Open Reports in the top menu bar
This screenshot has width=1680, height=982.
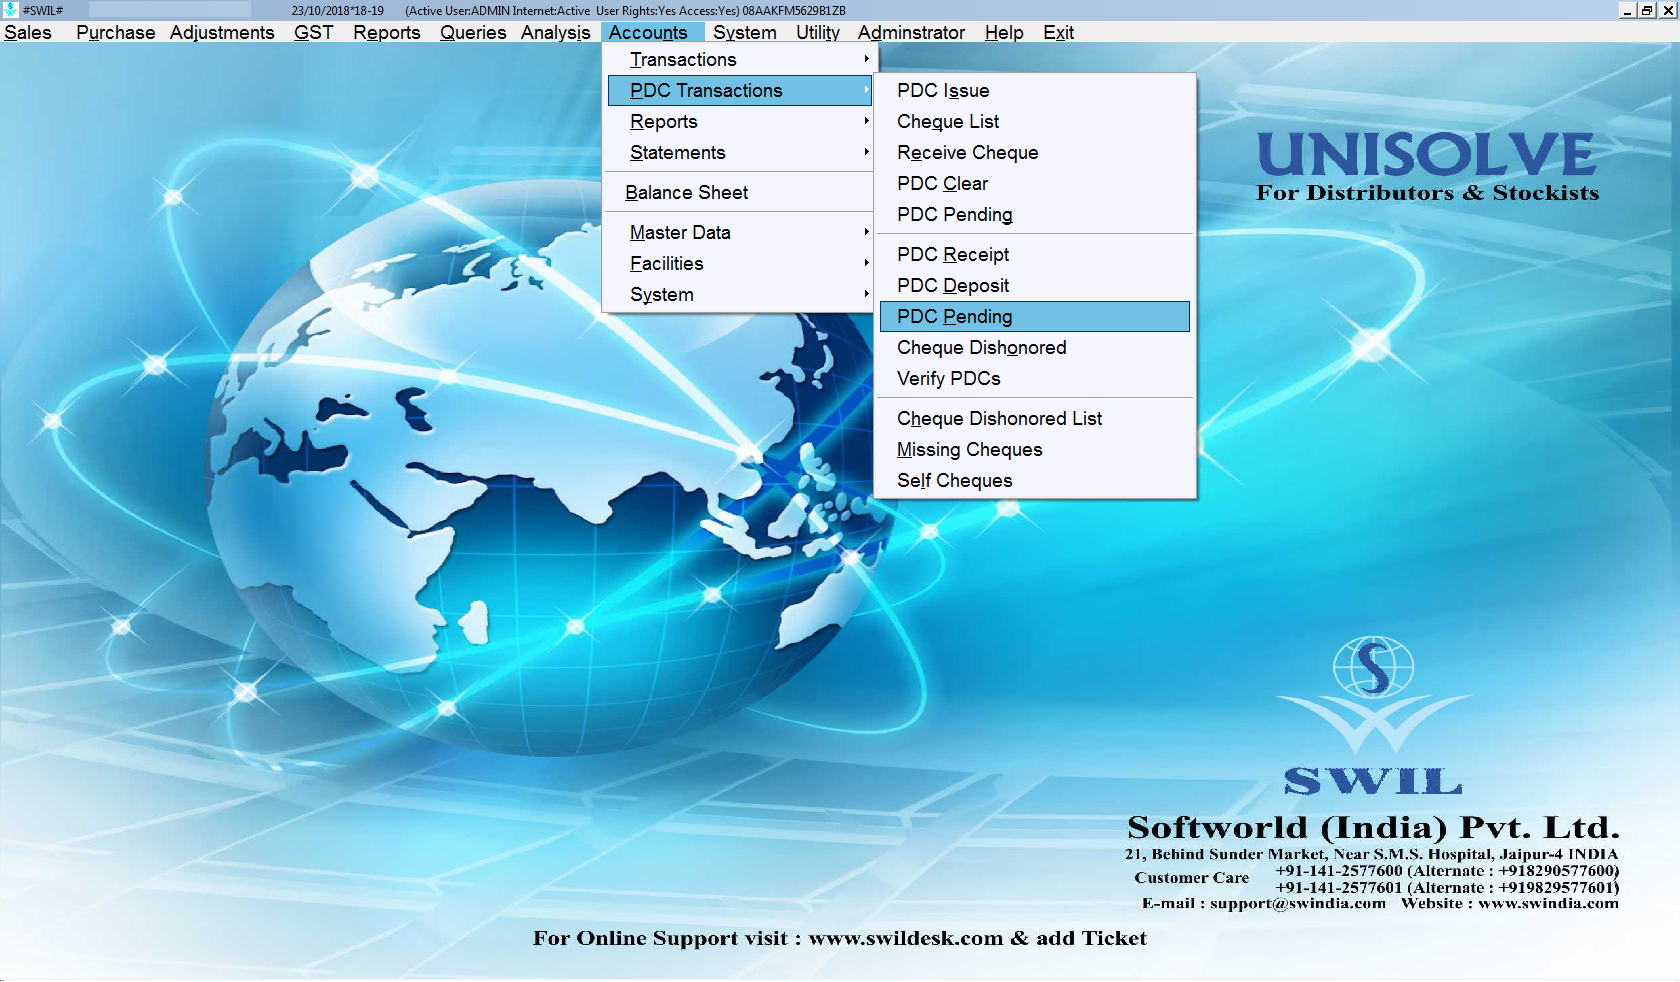click(387, 33)
